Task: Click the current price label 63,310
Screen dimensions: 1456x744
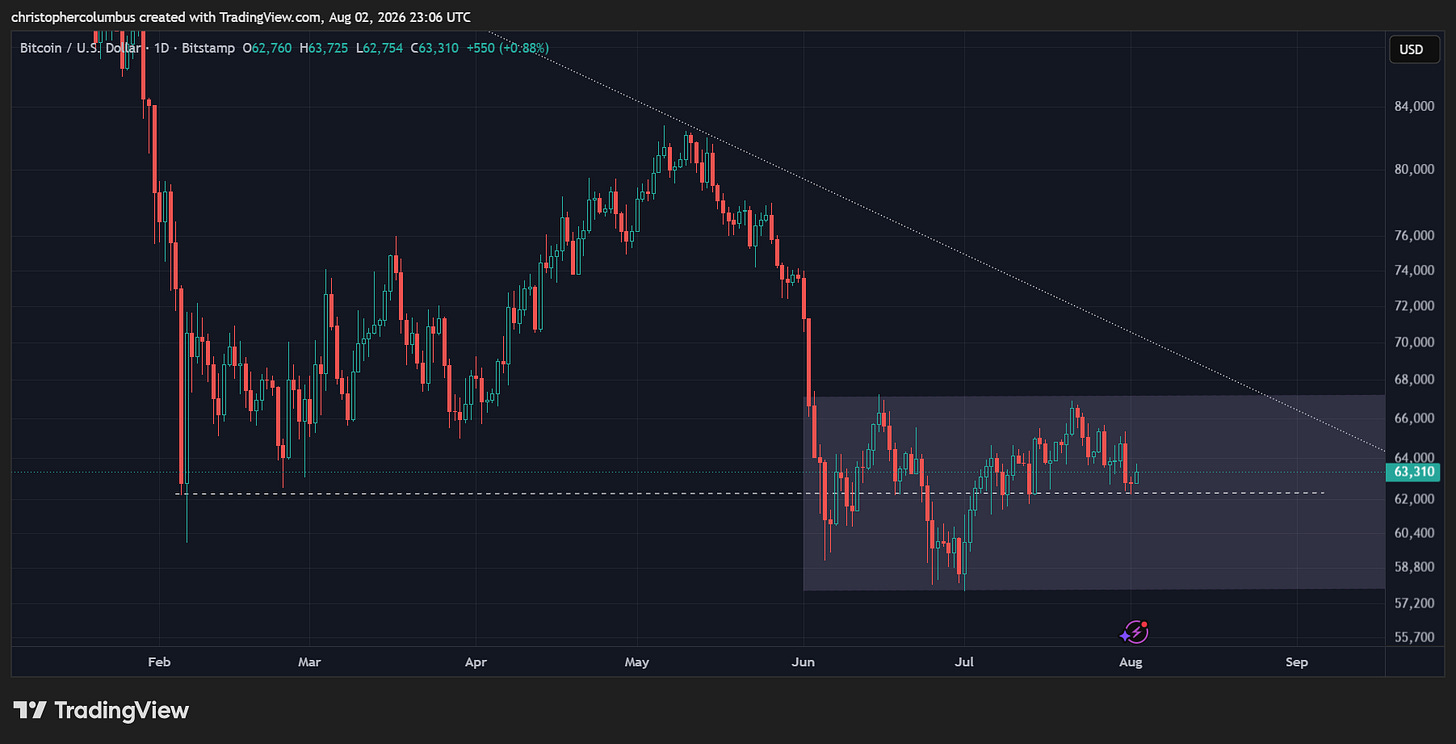Action: (1411, 472)
